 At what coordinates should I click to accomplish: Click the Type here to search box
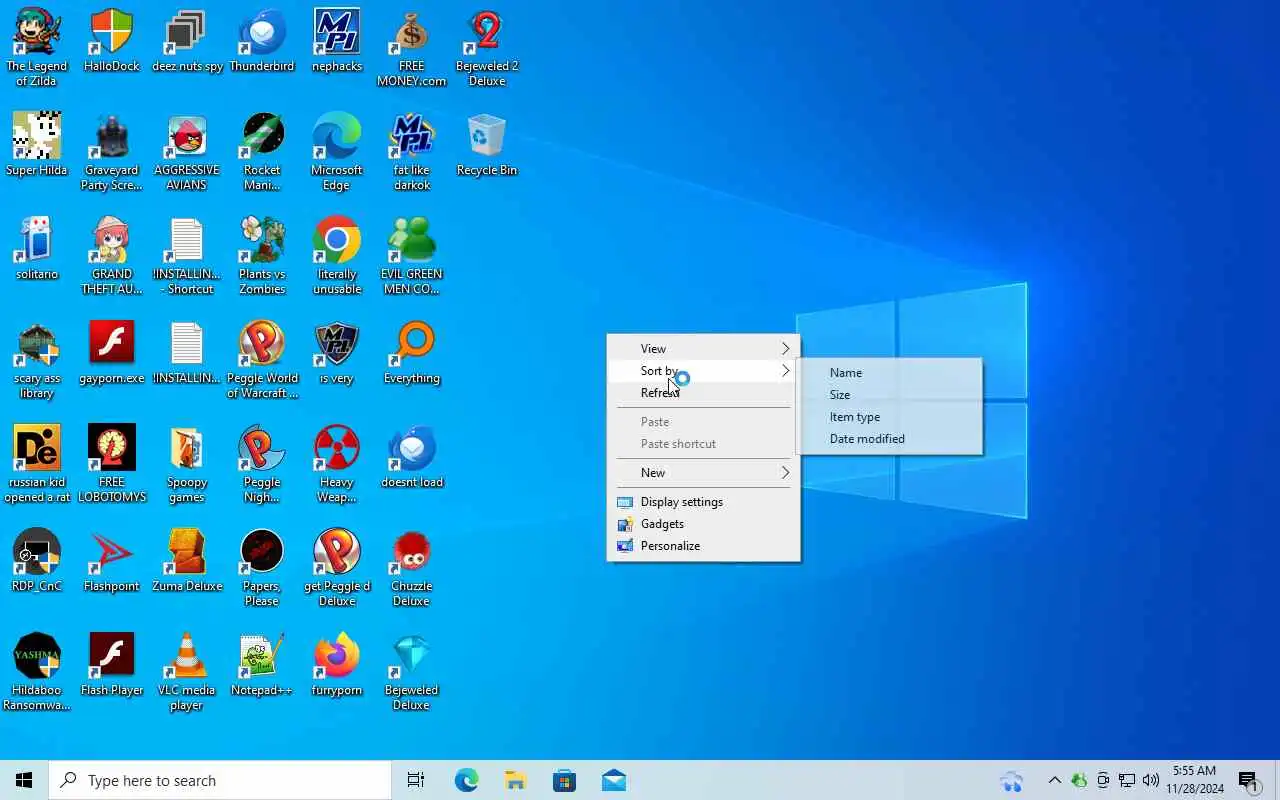point(220,780)
